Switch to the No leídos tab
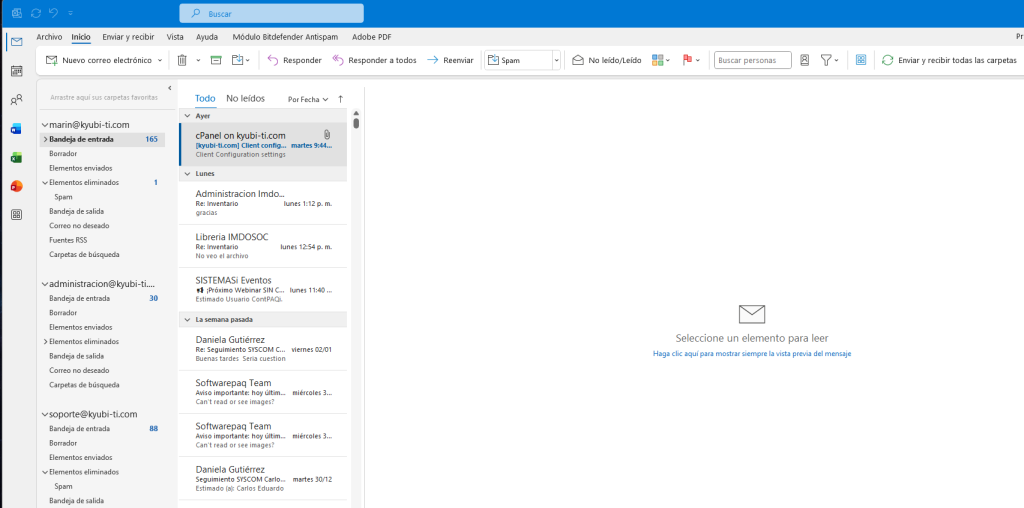This screenshot has width=1024, height=508. [x=245, y=99]
